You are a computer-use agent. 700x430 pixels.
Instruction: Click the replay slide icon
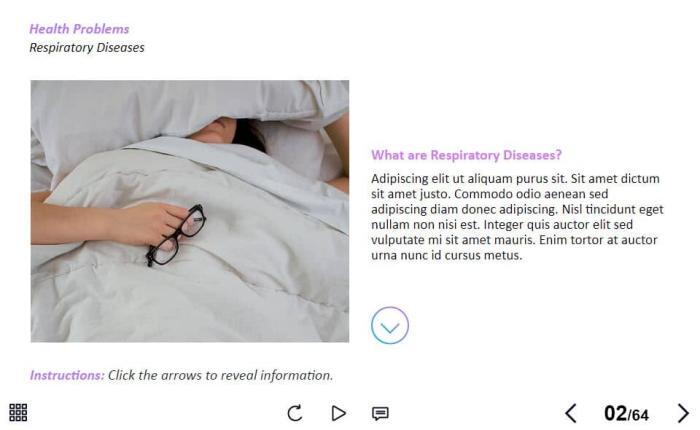click(x=295, y=413)
